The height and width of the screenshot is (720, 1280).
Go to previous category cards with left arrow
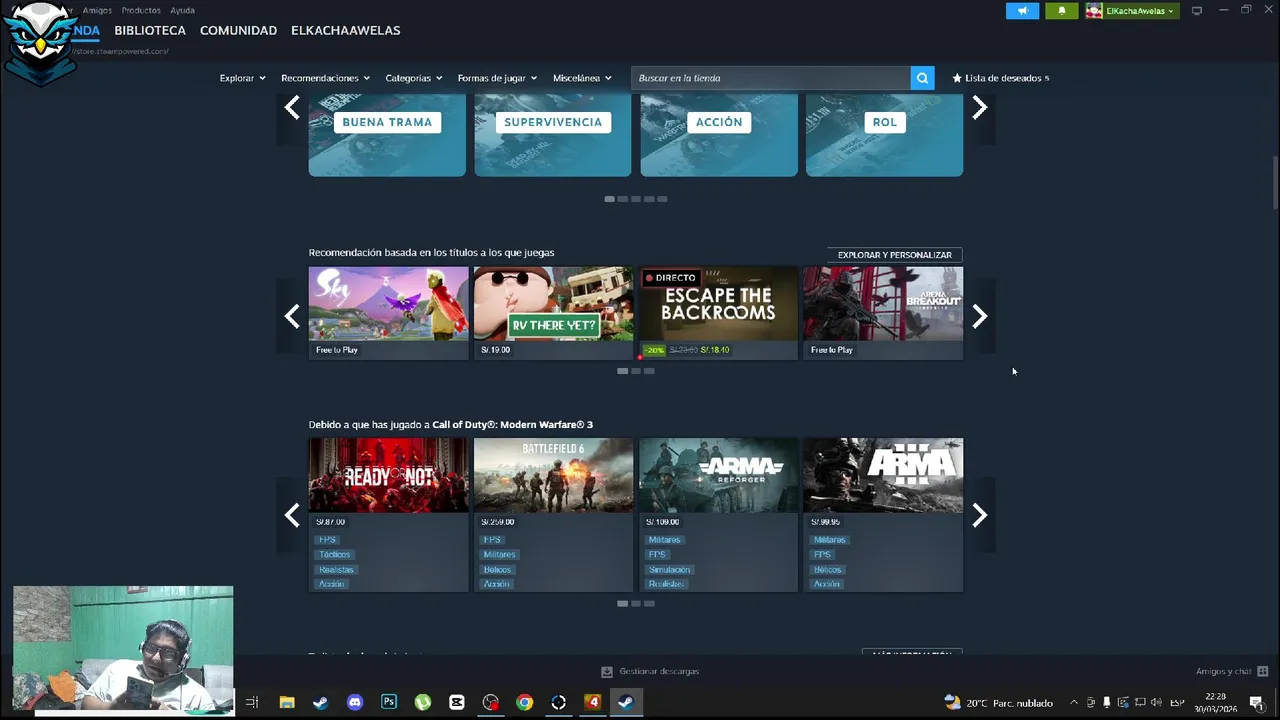point(292,107)
